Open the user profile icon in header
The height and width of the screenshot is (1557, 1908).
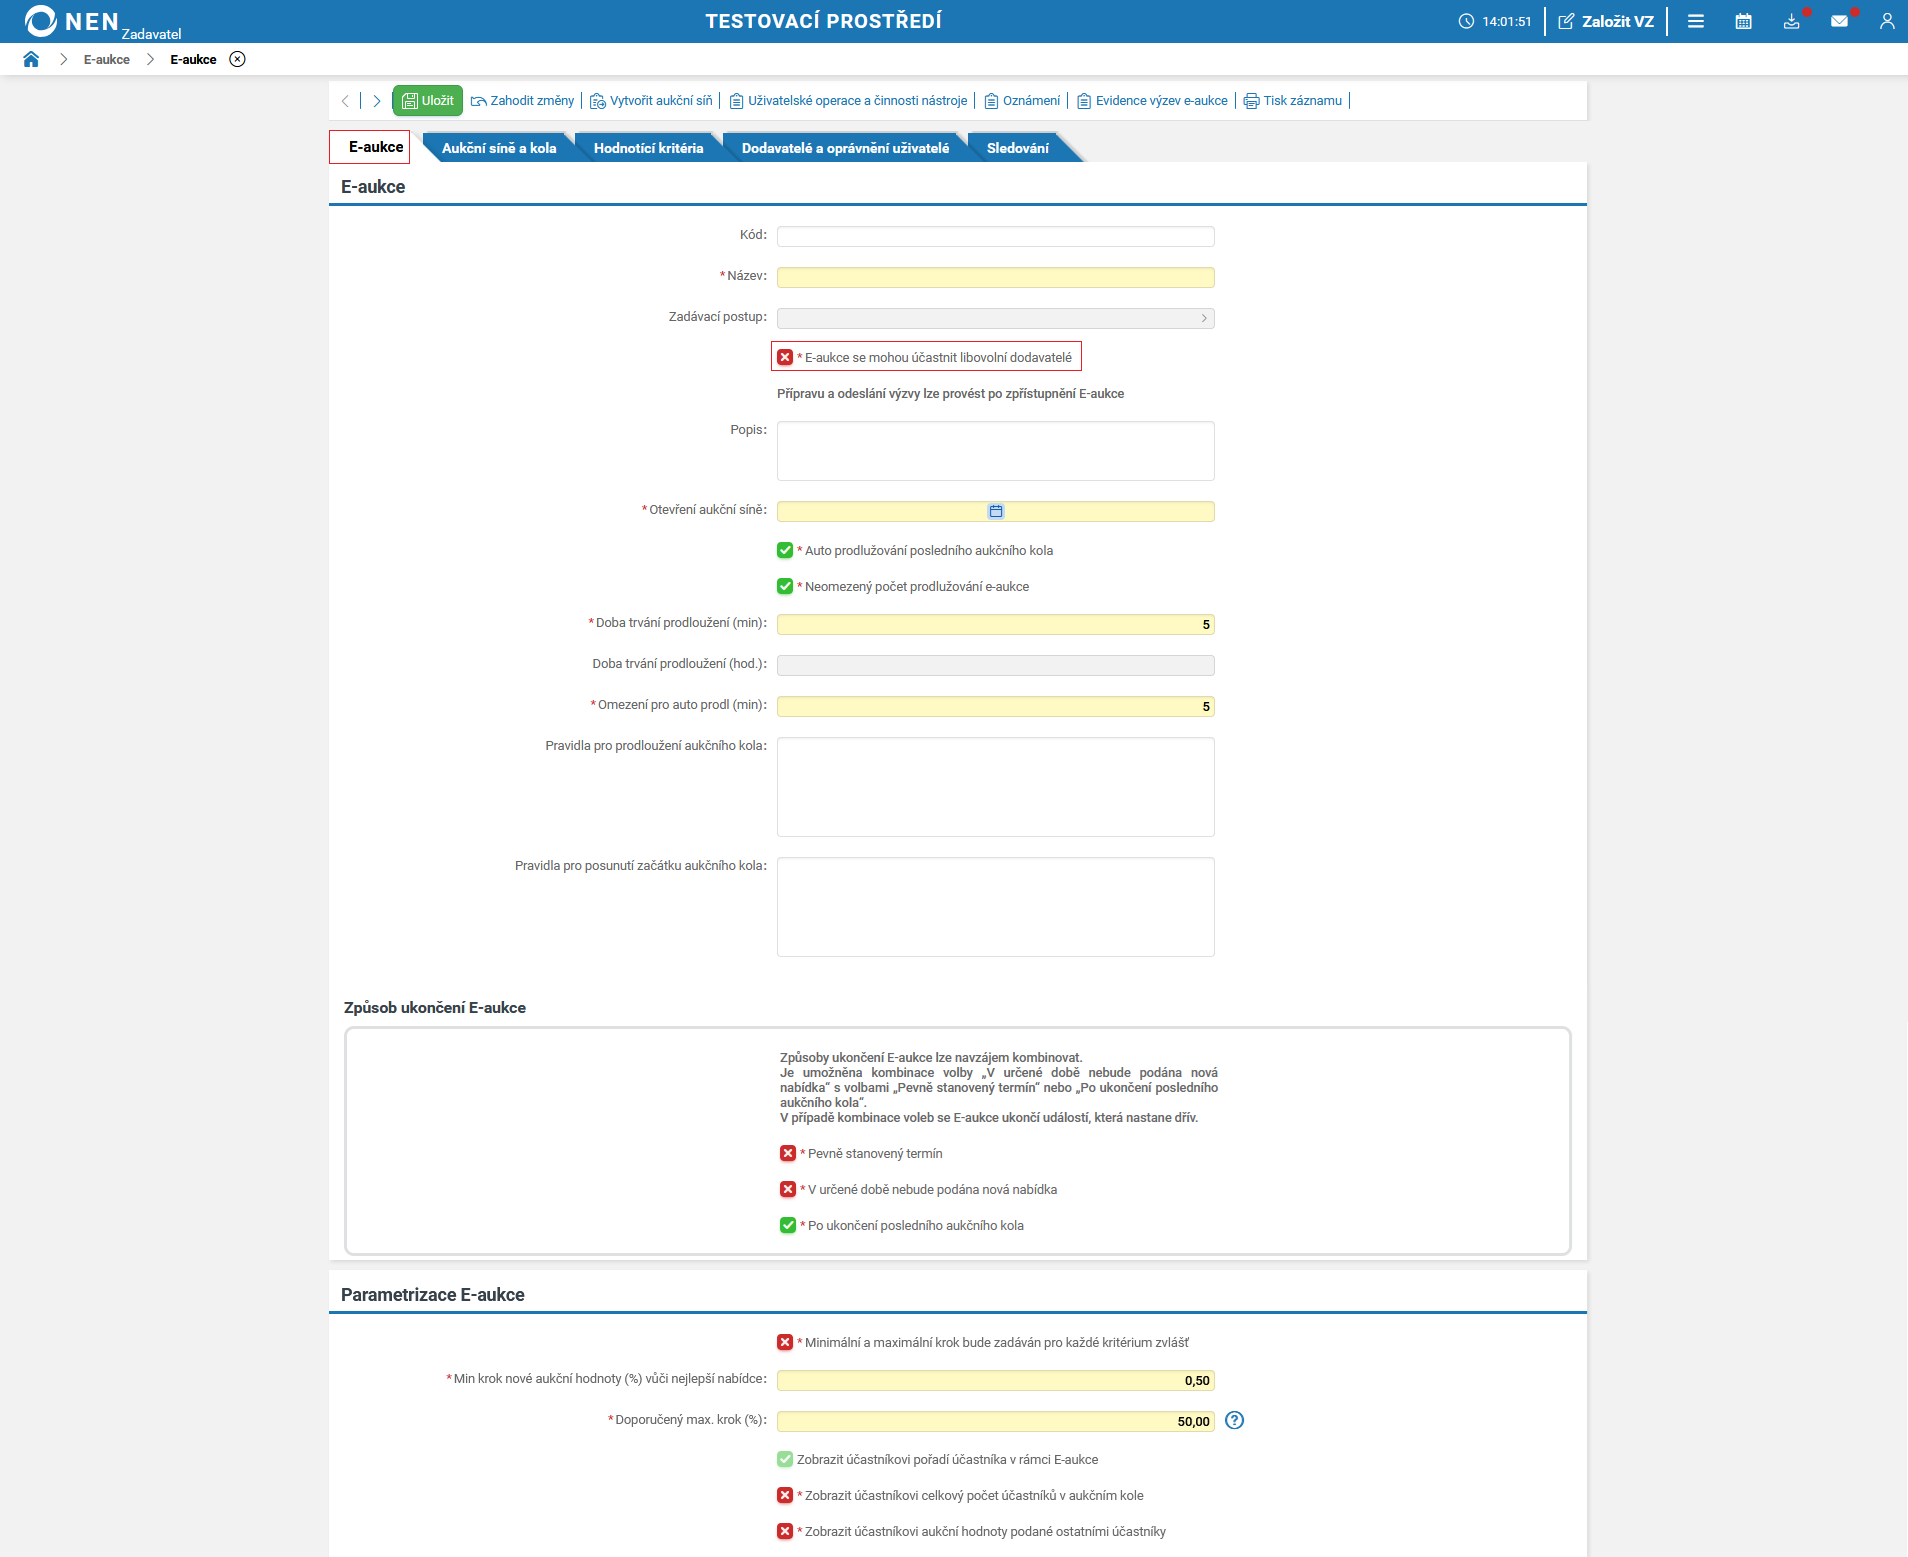(1888, 21)
